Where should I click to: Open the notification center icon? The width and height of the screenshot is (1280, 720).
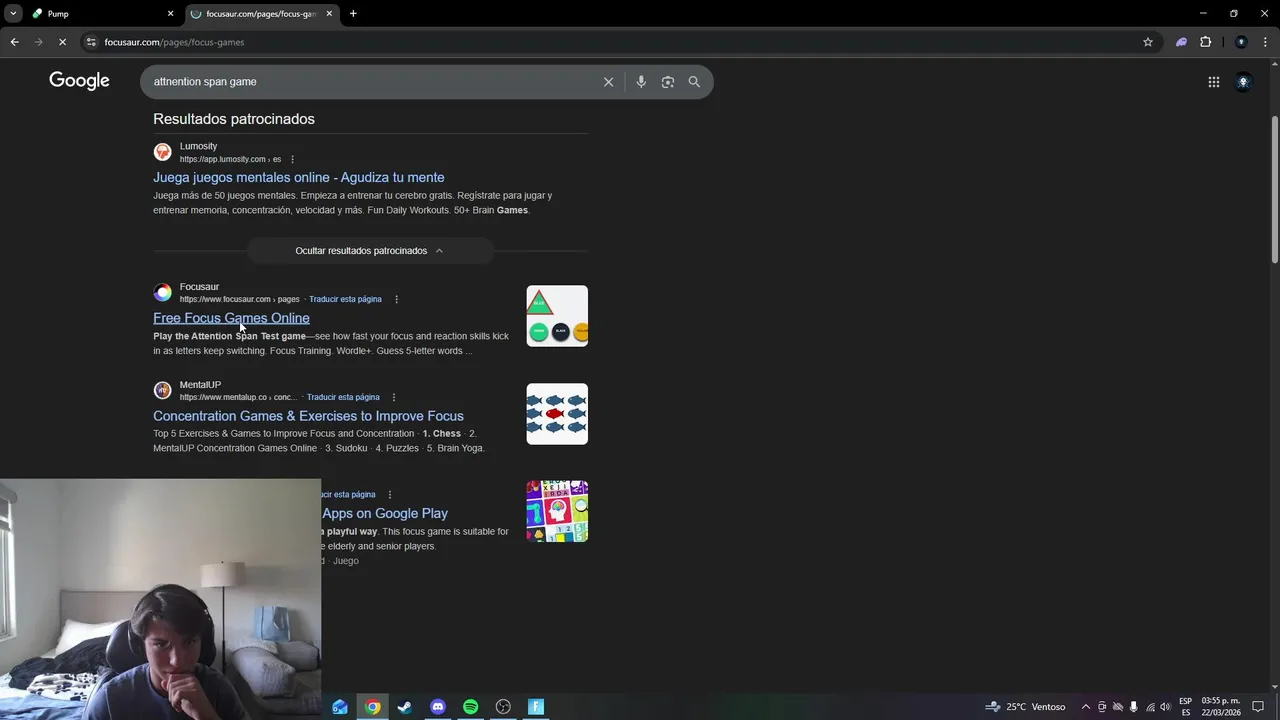(x=1259, y=707)
